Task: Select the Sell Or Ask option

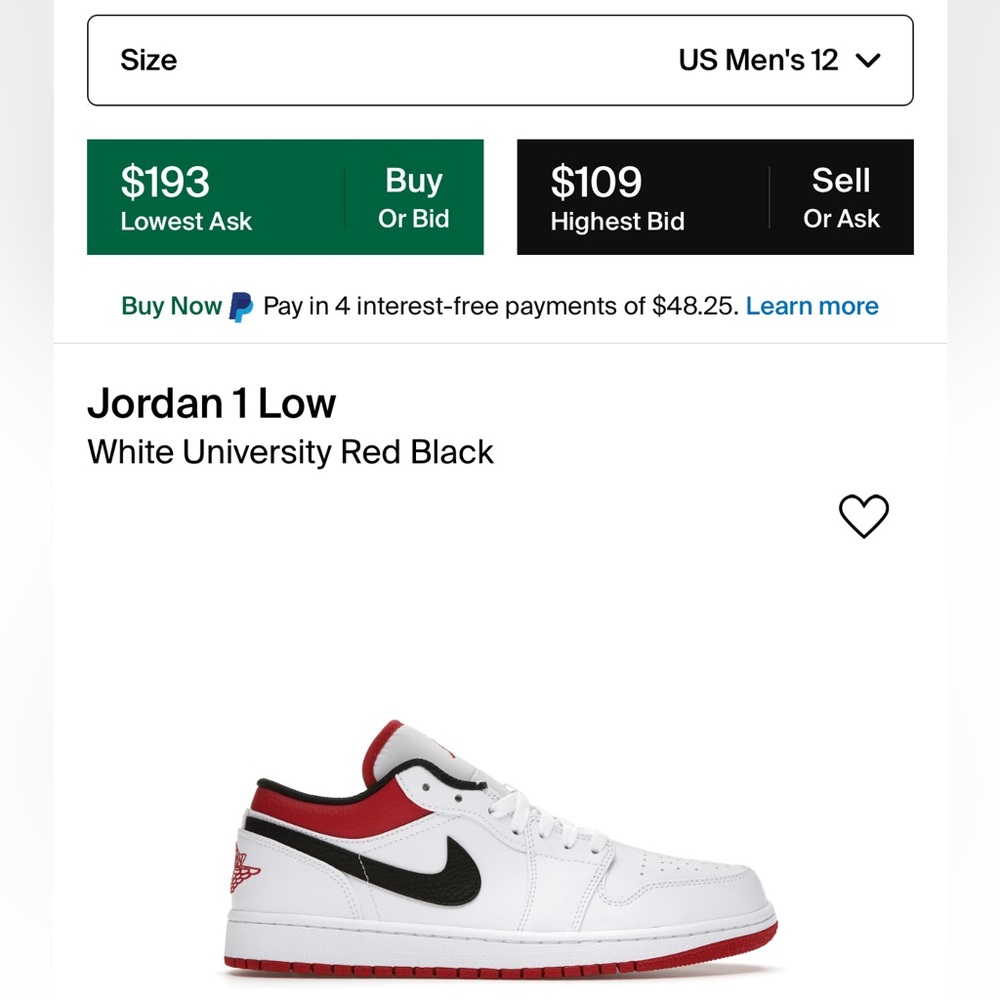Action: point(842,196)
